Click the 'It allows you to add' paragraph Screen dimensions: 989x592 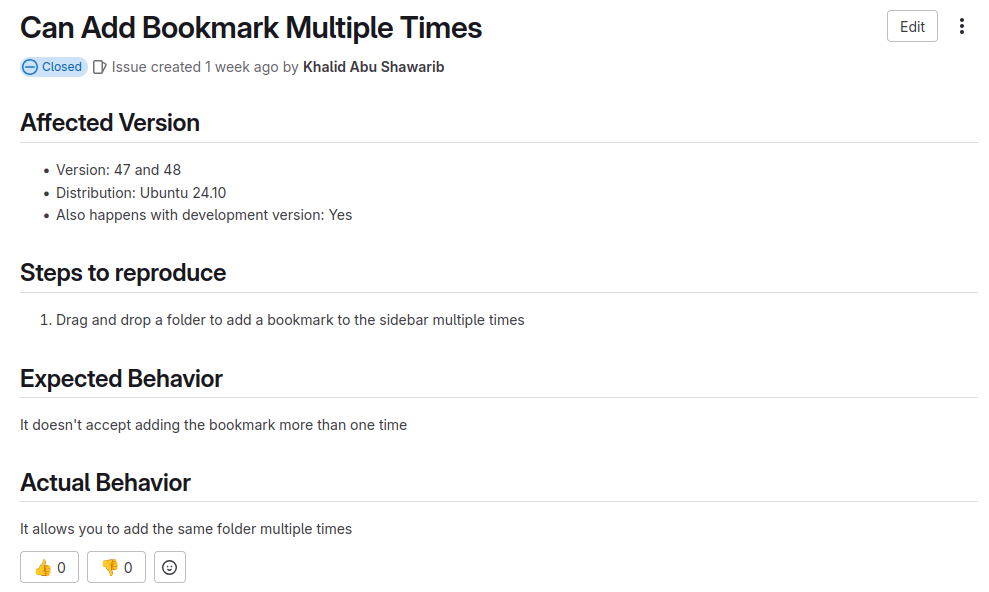coord(186,529)
